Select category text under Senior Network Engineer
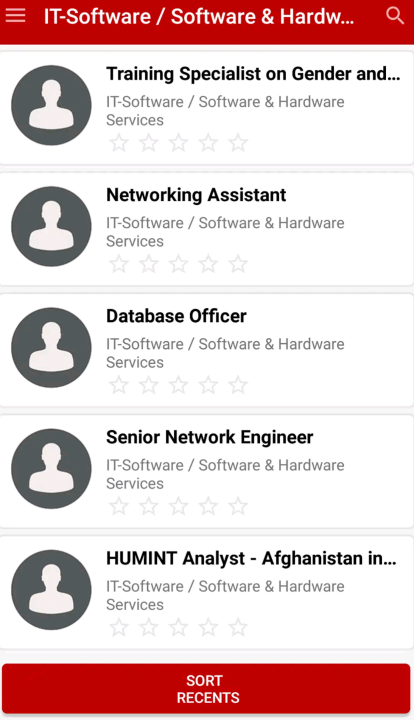 tap(225, 474)
